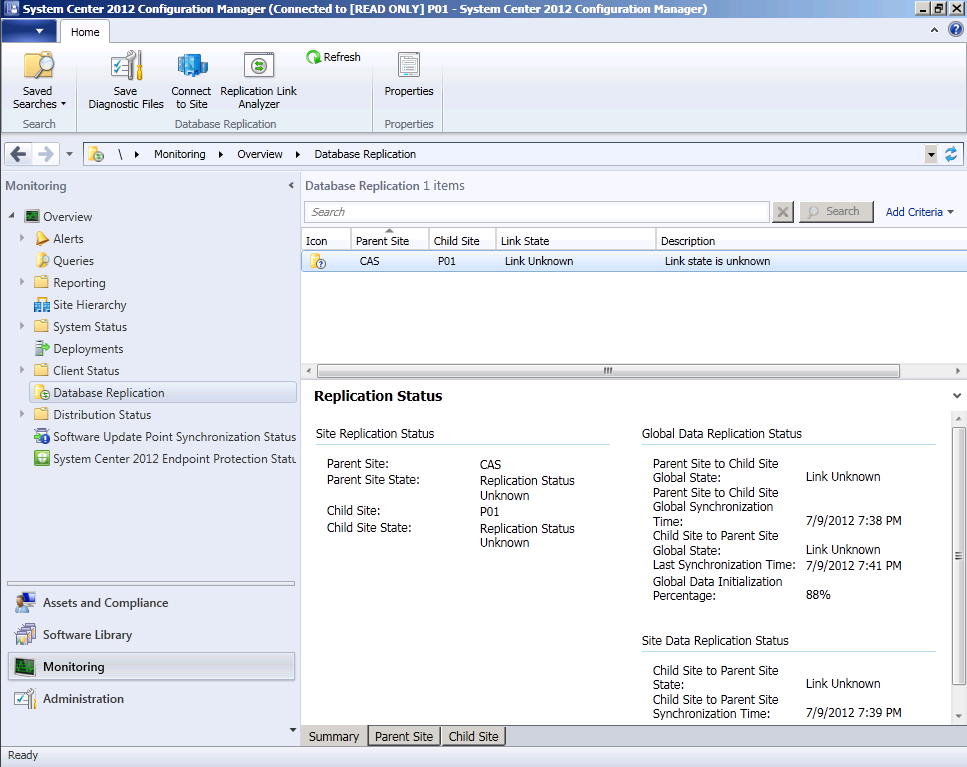Click the address bar root folder icon
The width and height of the screenshot is (967, 767).
96,154
